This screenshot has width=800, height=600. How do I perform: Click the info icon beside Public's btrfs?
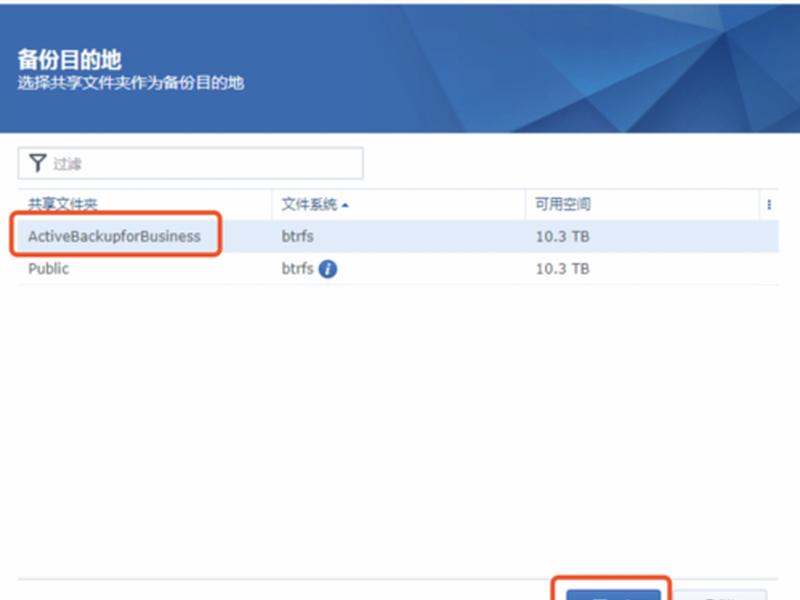click(x=328, y=269)
